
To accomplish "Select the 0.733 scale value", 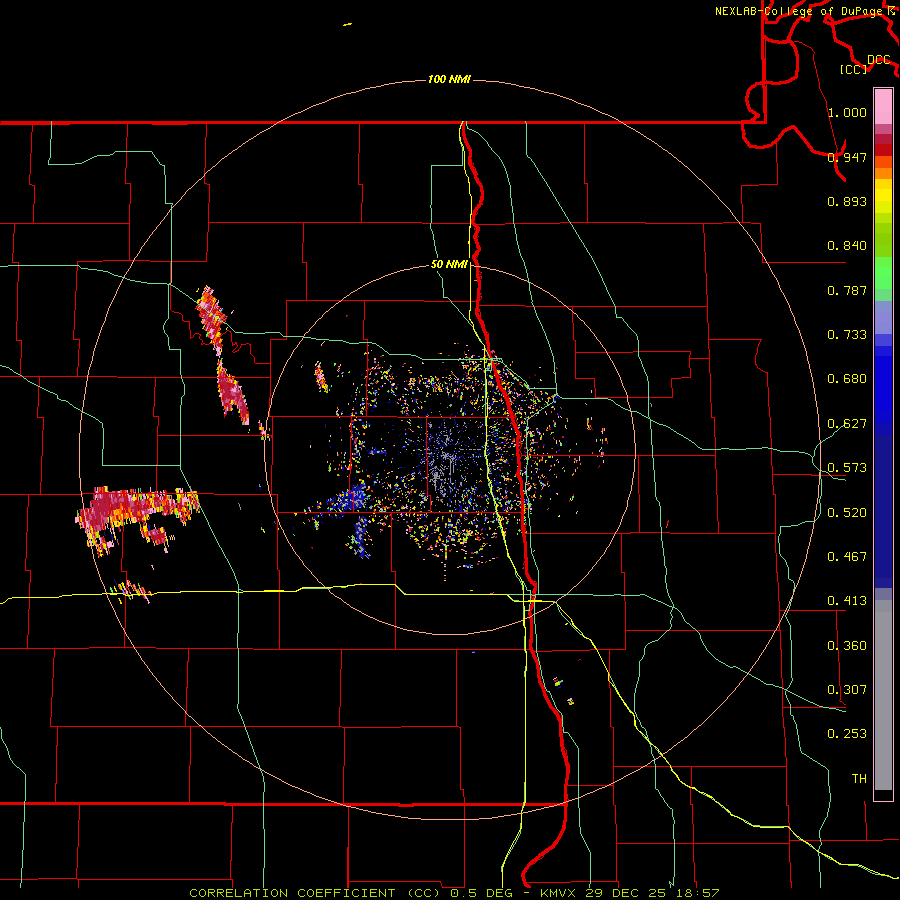I will pos(847,335).
